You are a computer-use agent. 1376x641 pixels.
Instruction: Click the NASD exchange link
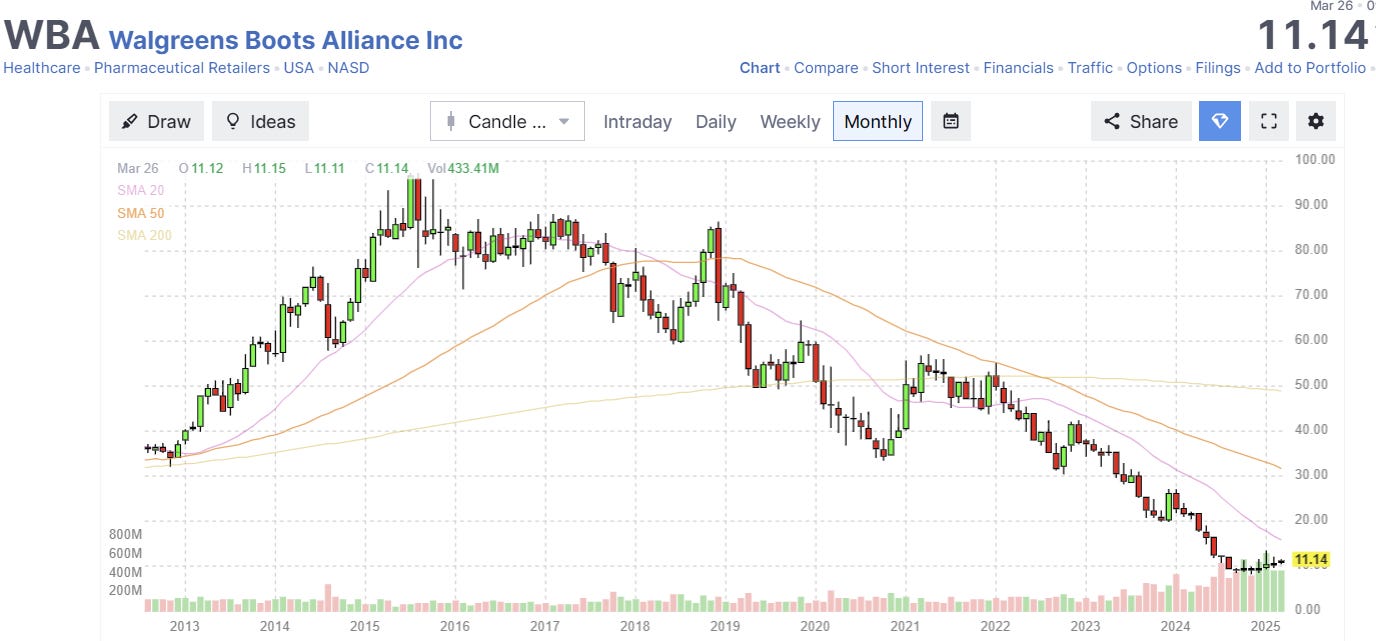point(348,68)
